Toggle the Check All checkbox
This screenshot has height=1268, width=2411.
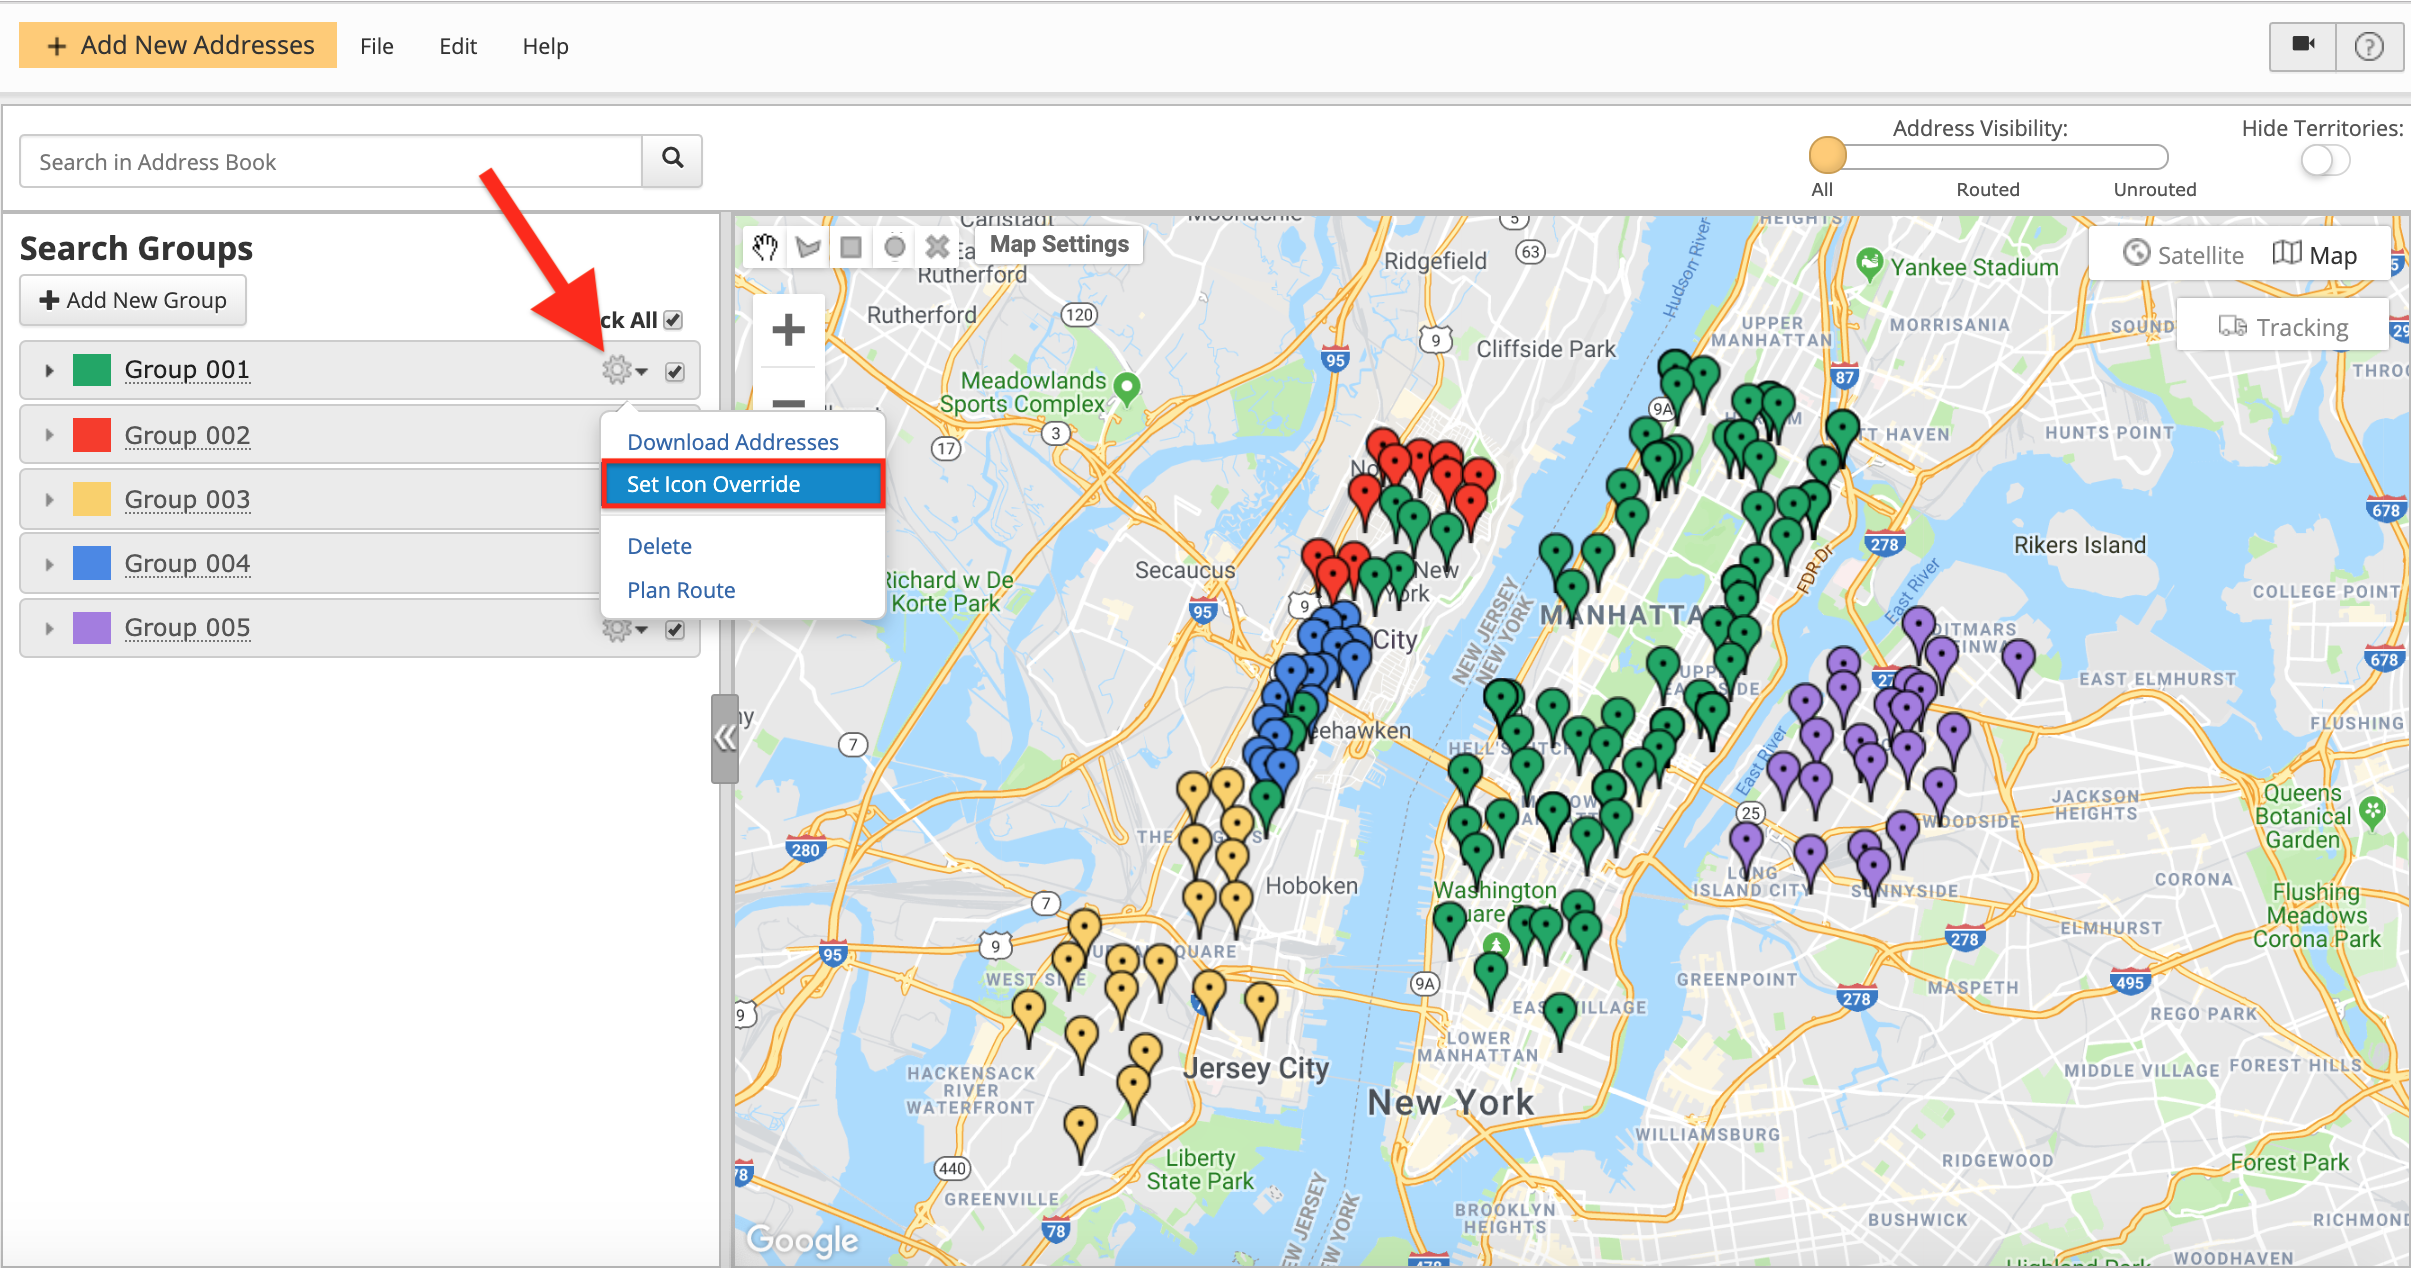click(674, 320)
